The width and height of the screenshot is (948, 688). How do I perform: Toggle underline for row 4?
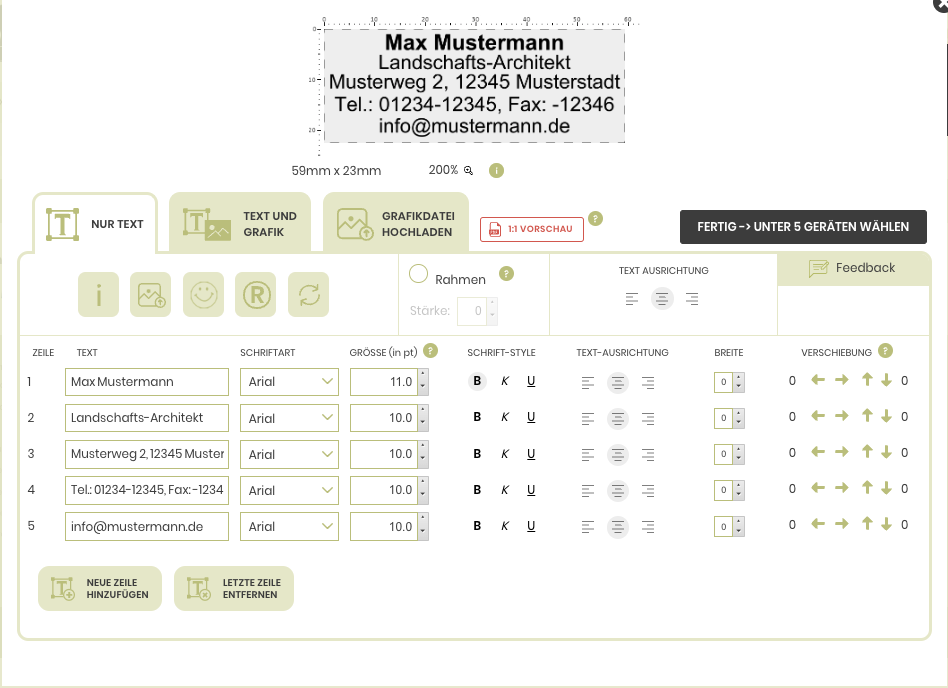(531, 490)
